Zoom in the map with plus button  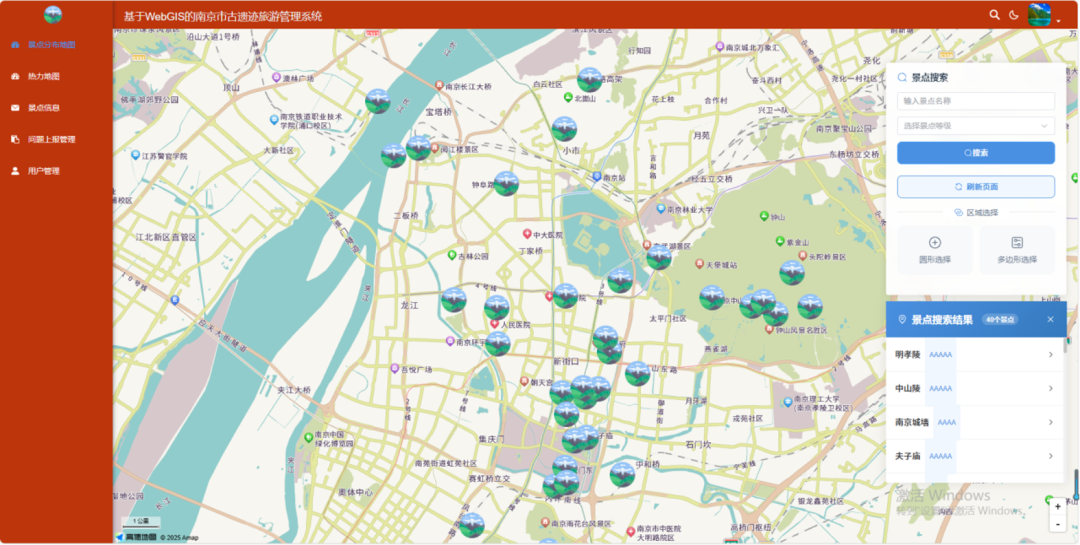pyautogui.click(x=1058, y=506)
